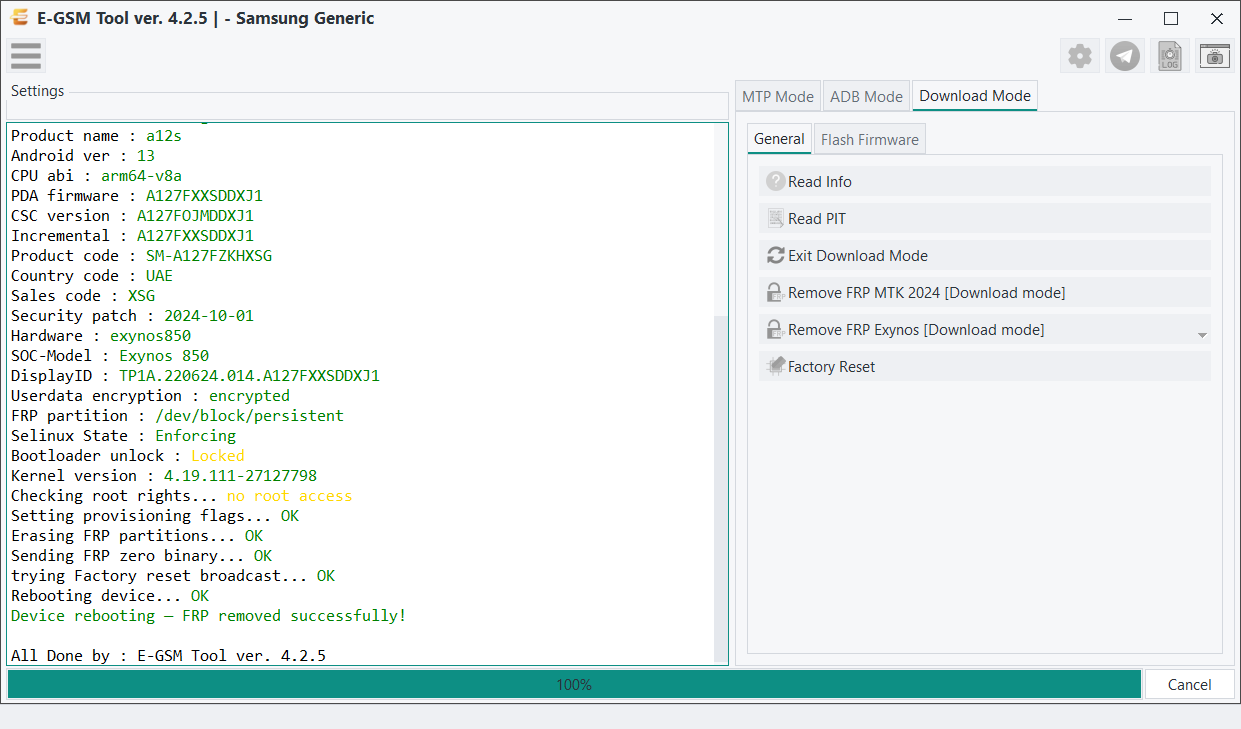Viewport: 1241px width, 729px height.
Task: Maximize the E-GSM Tool window
Action: pos(1171,18)
